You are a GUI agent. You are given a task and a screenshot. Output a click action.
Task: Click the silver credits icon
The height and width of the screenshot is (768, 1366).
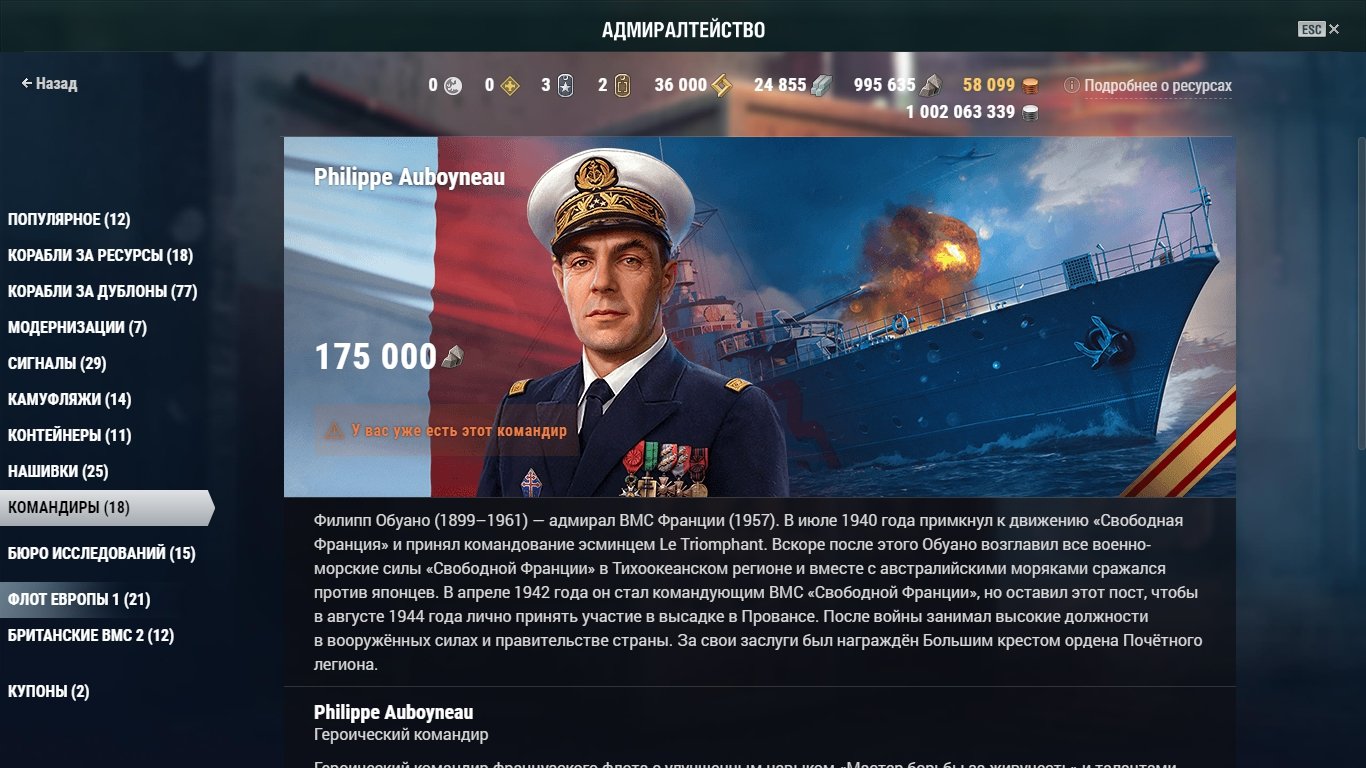tap(1029, 112)
